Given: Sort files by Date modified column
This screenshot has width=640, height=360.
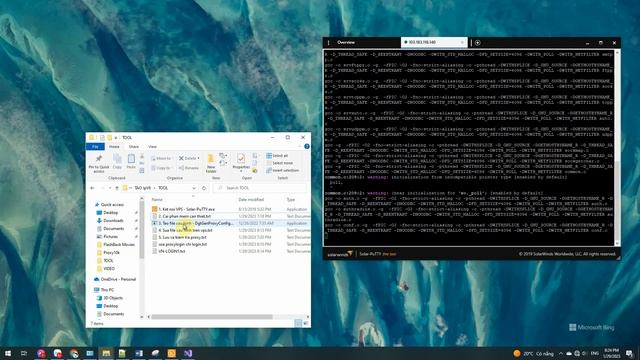Looking at the screenshot, I should coord(251,199).
